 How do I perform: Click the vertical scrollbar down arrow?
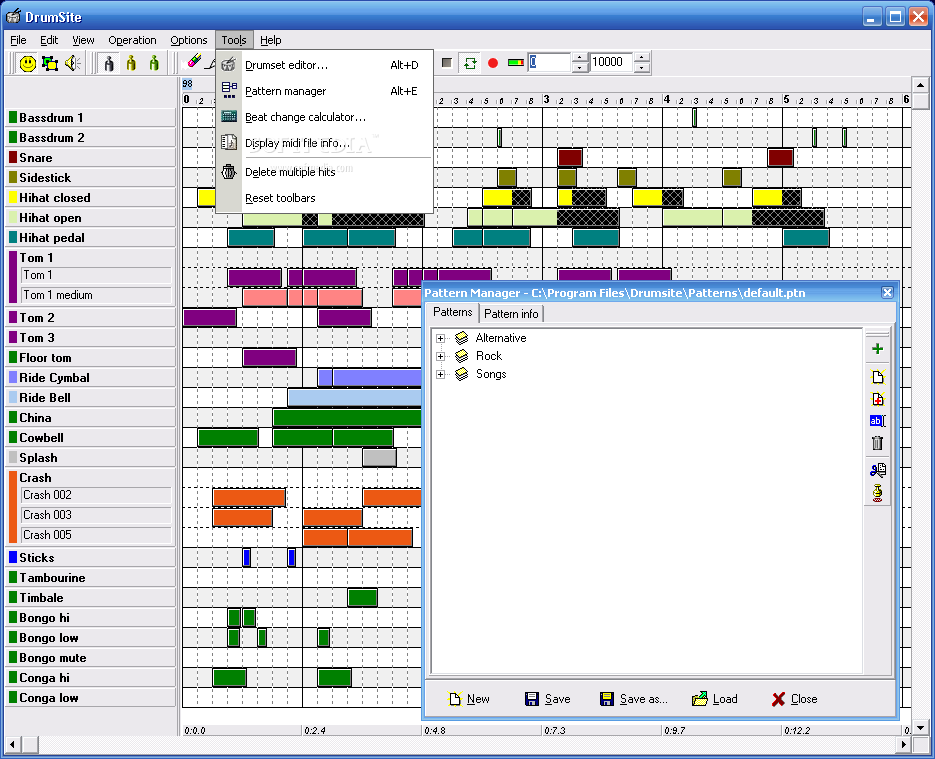[921, 727]
